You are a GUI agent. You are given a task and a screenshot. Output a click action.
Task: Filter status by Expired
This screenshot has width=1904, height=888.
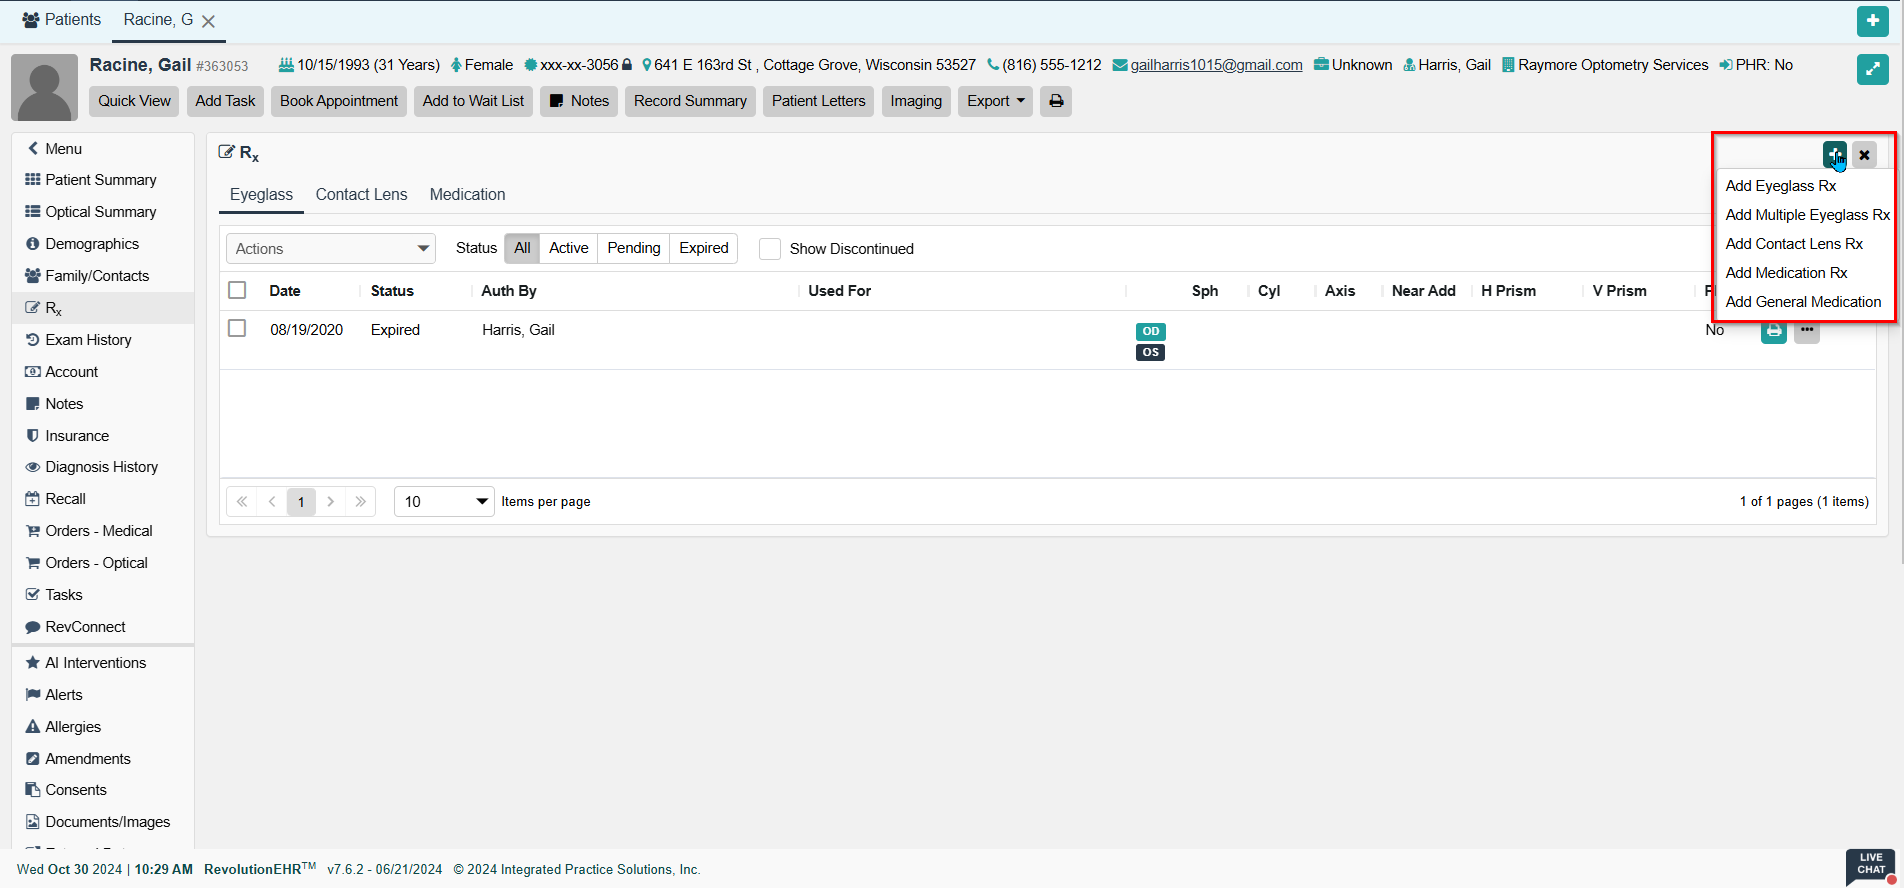click(703, 248)
